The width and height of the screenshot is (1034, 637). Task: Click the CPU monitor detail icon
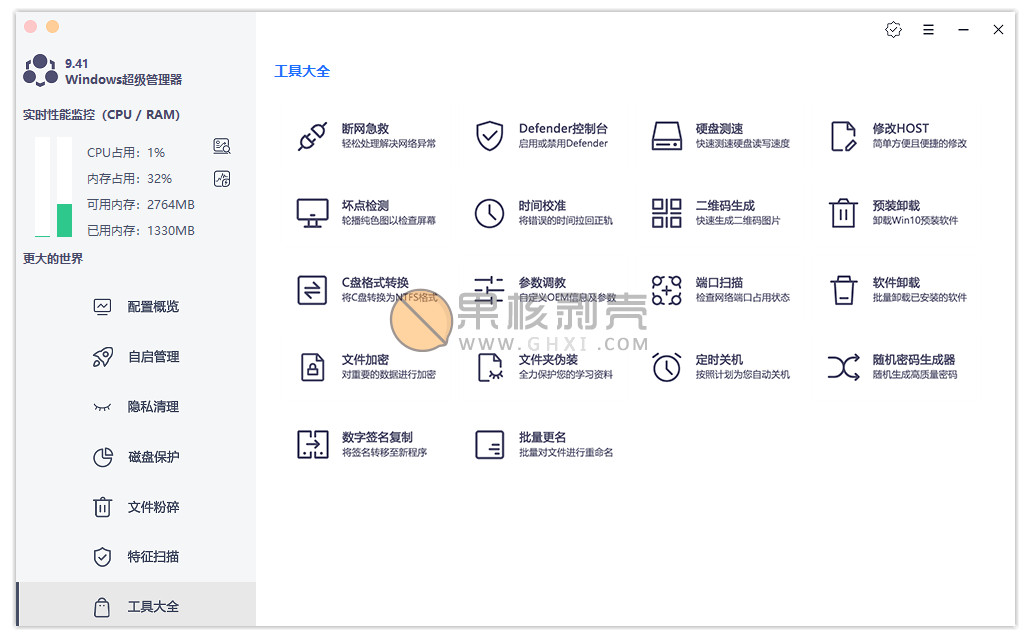[222, 147]
